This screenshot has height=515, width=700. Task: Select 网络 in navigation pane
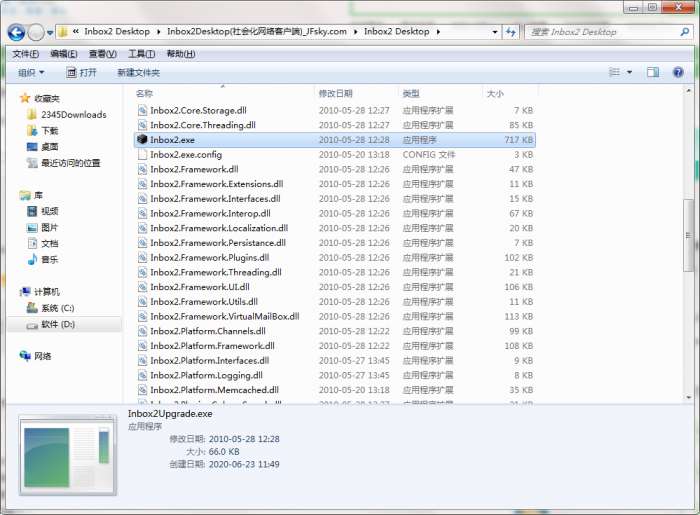42,356
